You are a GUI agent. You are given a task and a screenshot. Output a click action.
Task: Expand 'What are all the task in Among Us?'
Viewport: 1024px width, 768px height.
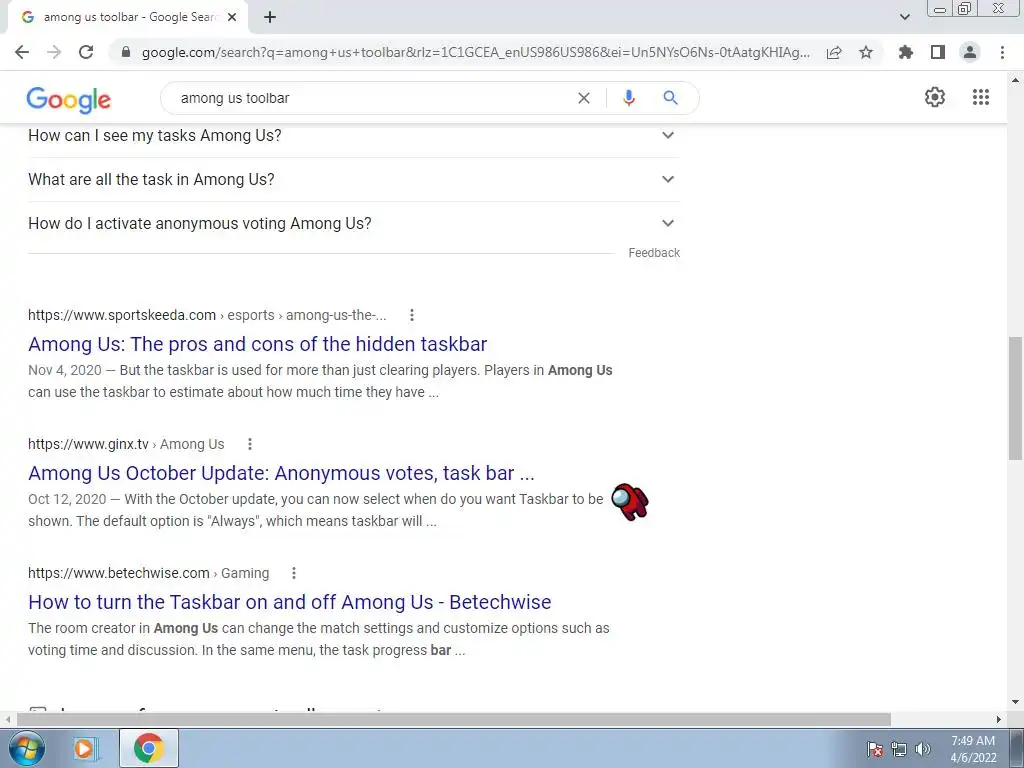353,179
